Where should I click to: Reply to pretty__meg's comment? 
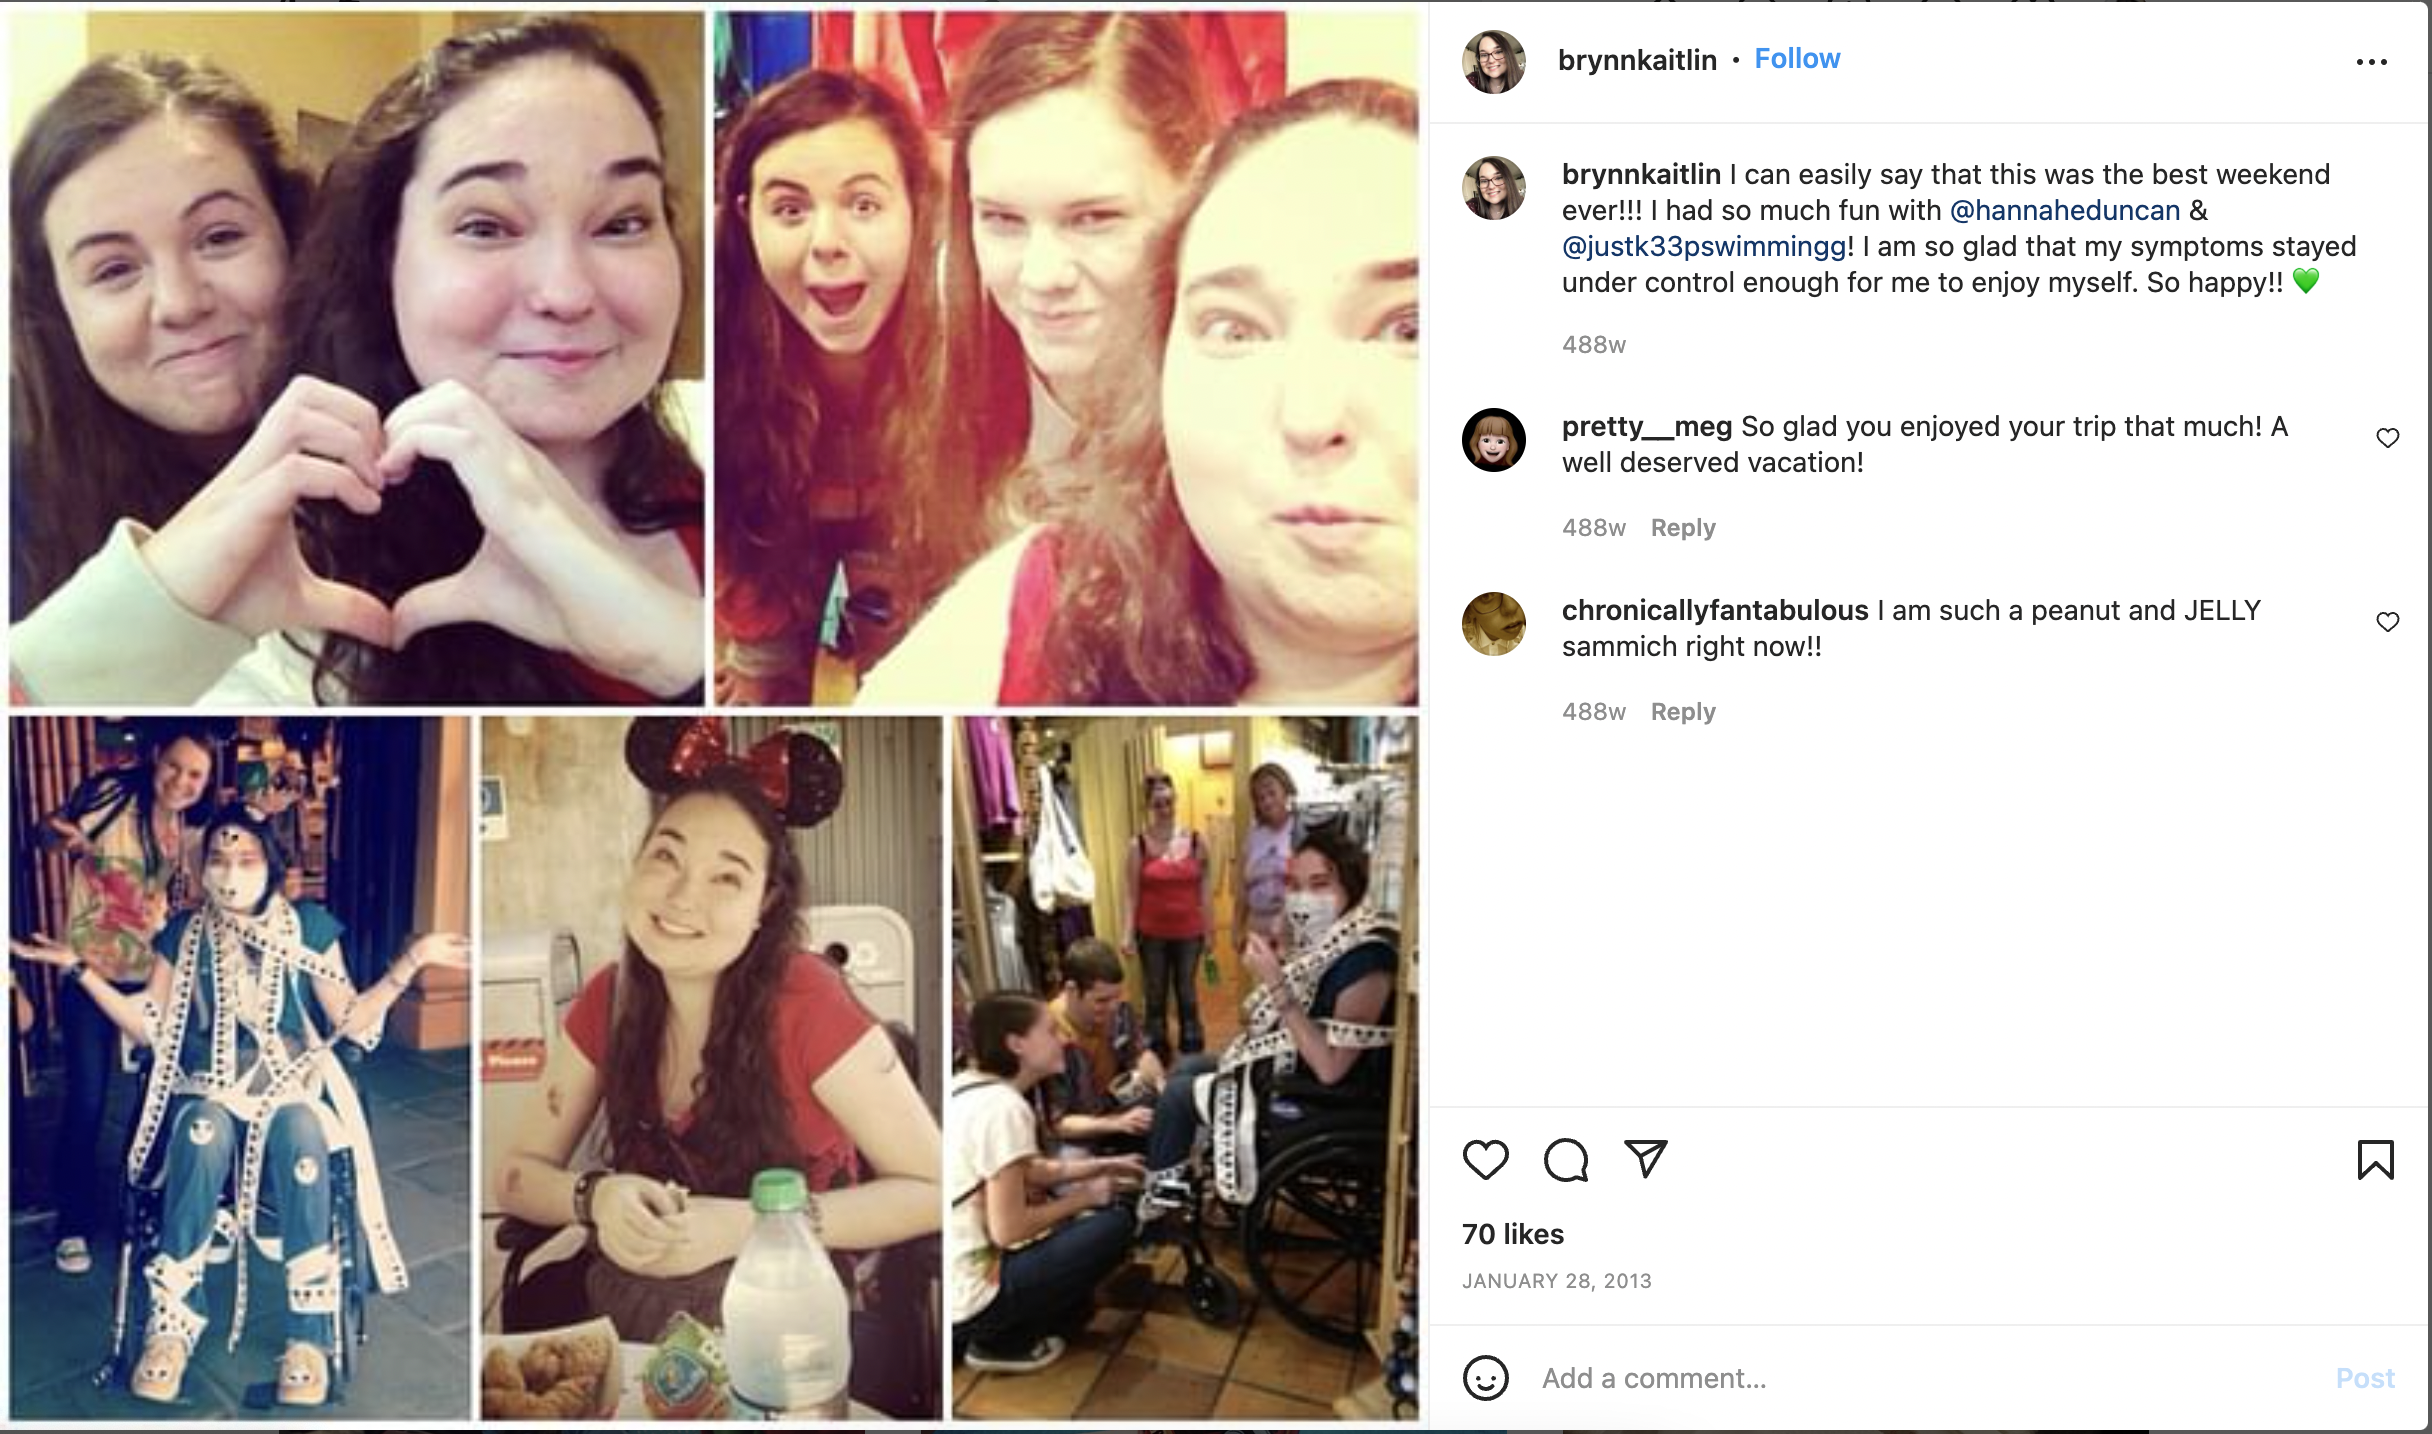[1683, 528]
